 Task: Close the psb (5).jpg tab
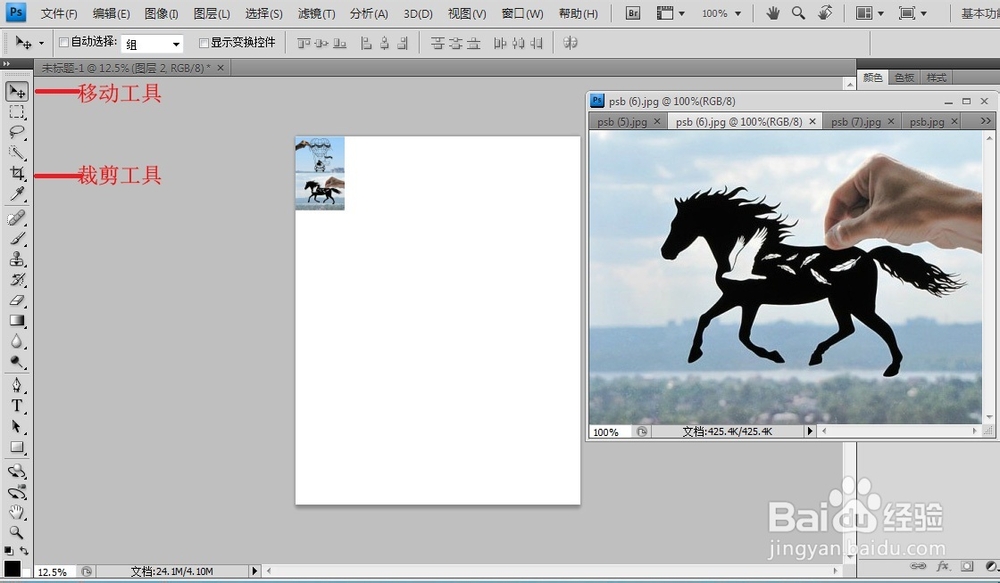click(657, 121)
